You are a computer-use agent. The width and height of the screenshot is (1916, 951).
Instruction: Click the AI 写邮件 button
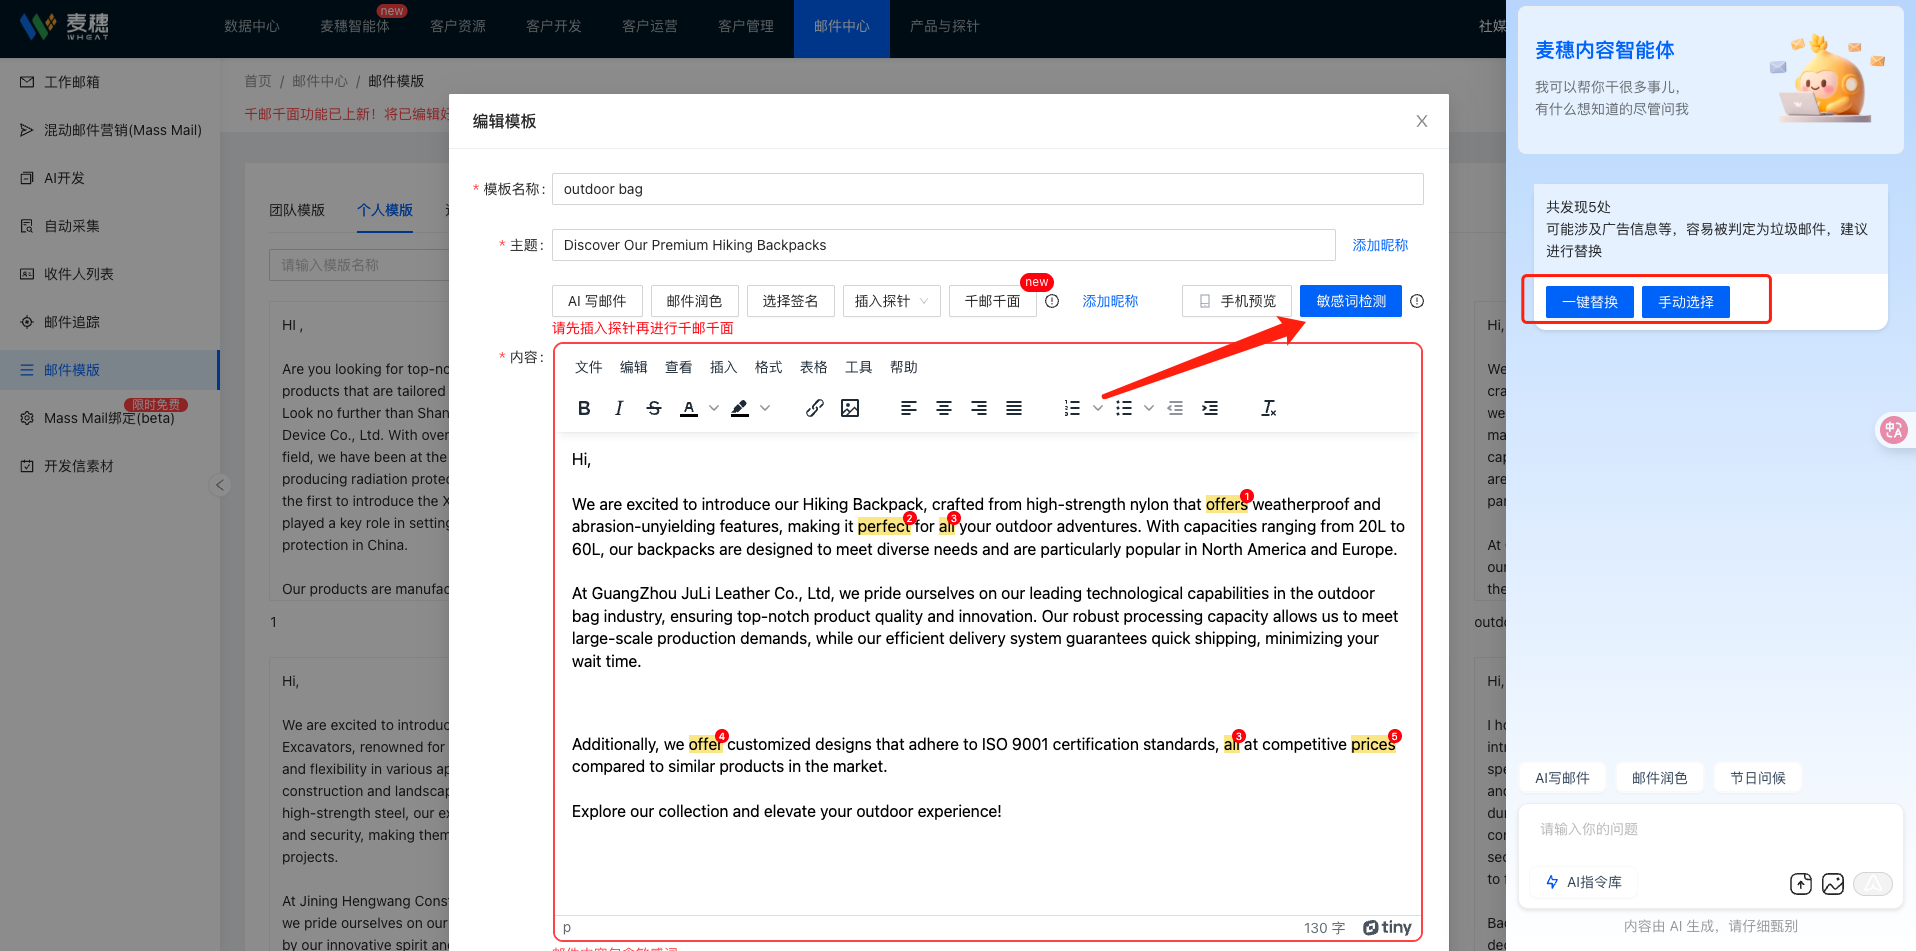pos(597,301)
